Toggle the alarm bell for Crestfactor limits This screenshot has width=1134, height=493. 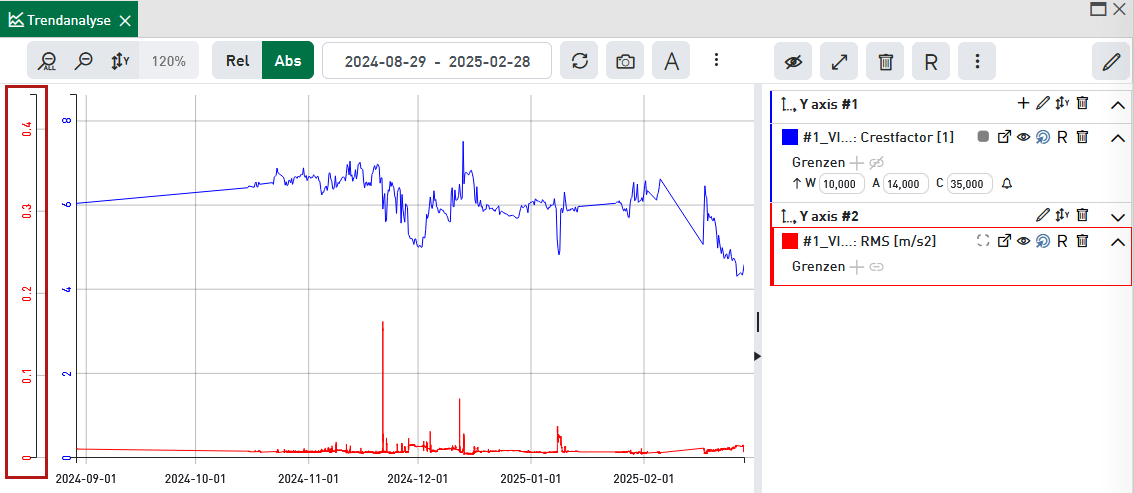(1007, 184)
